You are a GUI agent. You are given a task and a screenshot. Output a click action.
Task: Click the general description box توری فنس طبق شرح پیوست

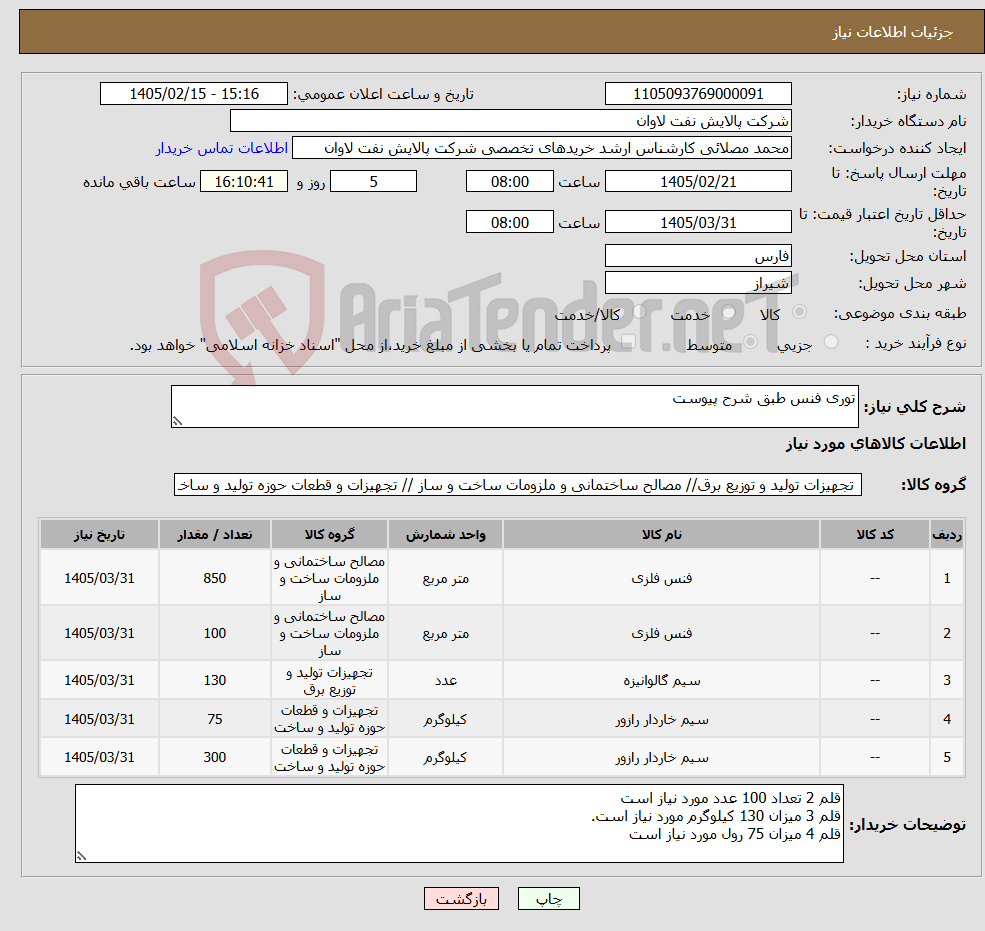(514, 406)
